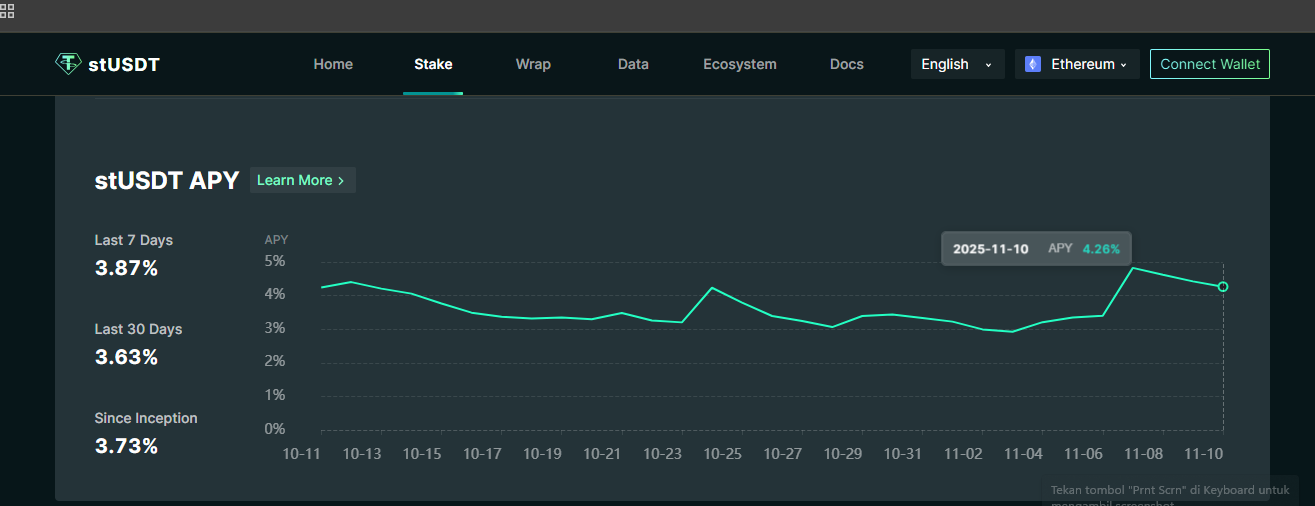Screen dimensions: 1315x506
Task: Click the 10-31 date axis label
Action: pos(903,454)
